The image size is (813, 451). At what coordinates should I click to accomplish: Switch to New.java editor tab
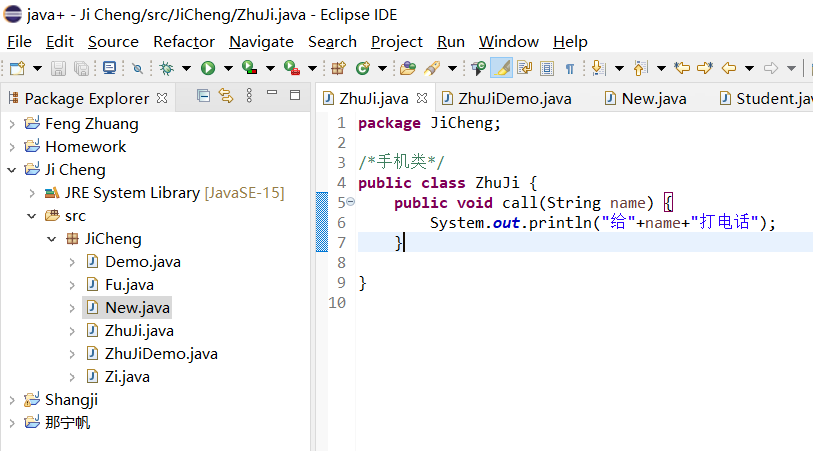pyautogui.click(x=646, y=98)
